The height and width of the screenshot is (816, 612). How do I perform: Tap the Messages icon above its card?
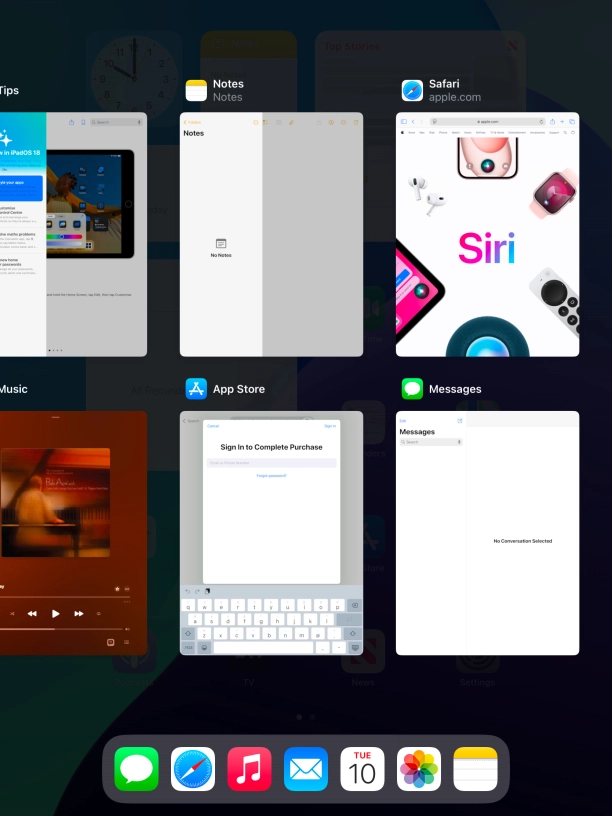point(412,389)
